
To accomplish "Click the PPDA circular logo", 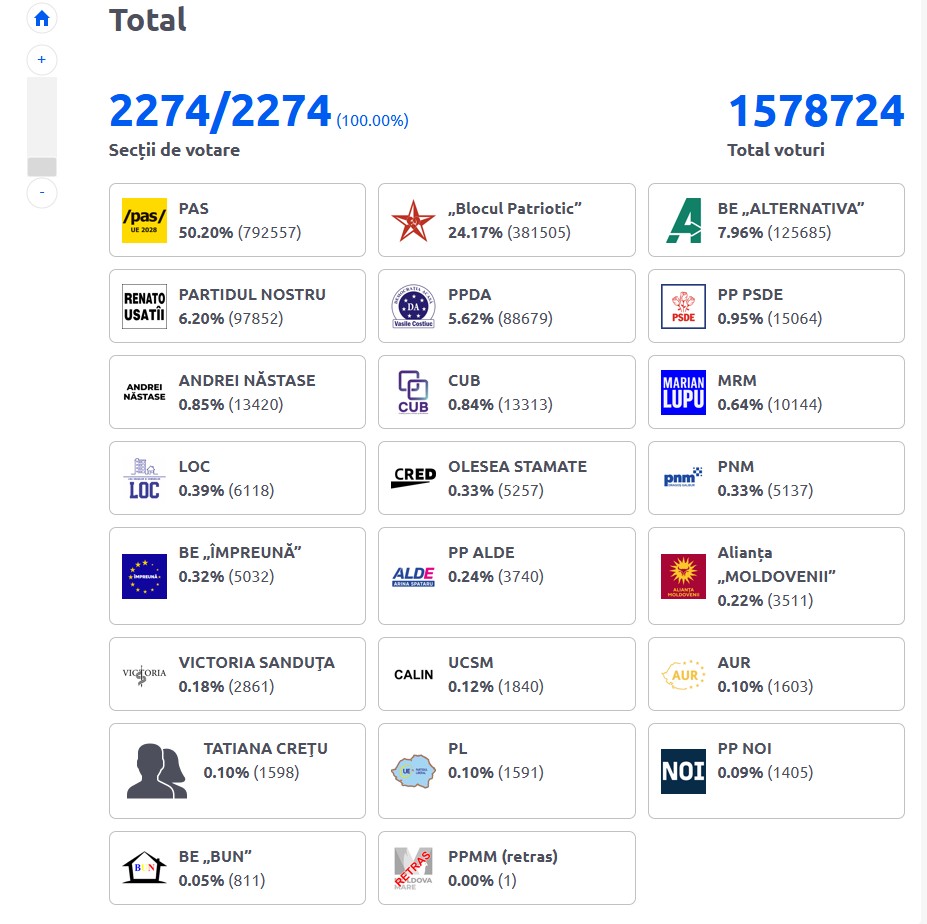I will click(x=413, y=306).
